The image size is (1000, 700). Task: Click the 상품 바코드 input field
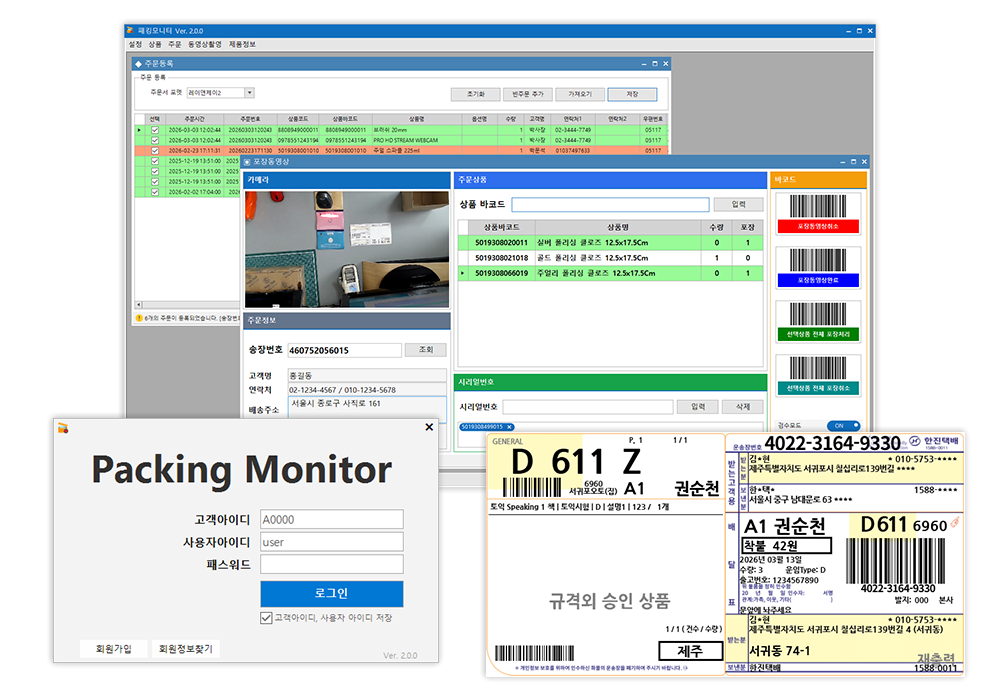coord(608,205)
